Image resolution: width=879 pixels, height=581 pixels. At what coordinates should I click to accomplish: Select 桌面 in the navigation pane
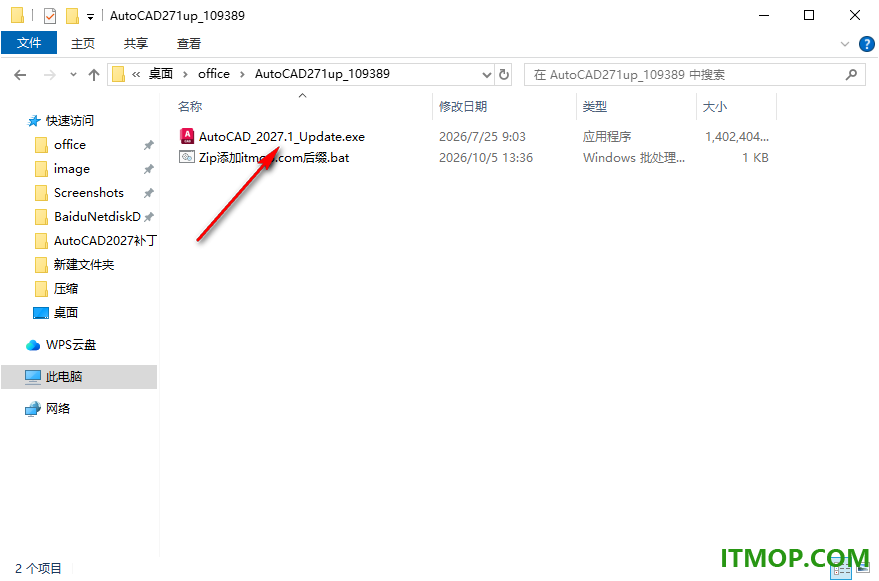click(66, 312)
